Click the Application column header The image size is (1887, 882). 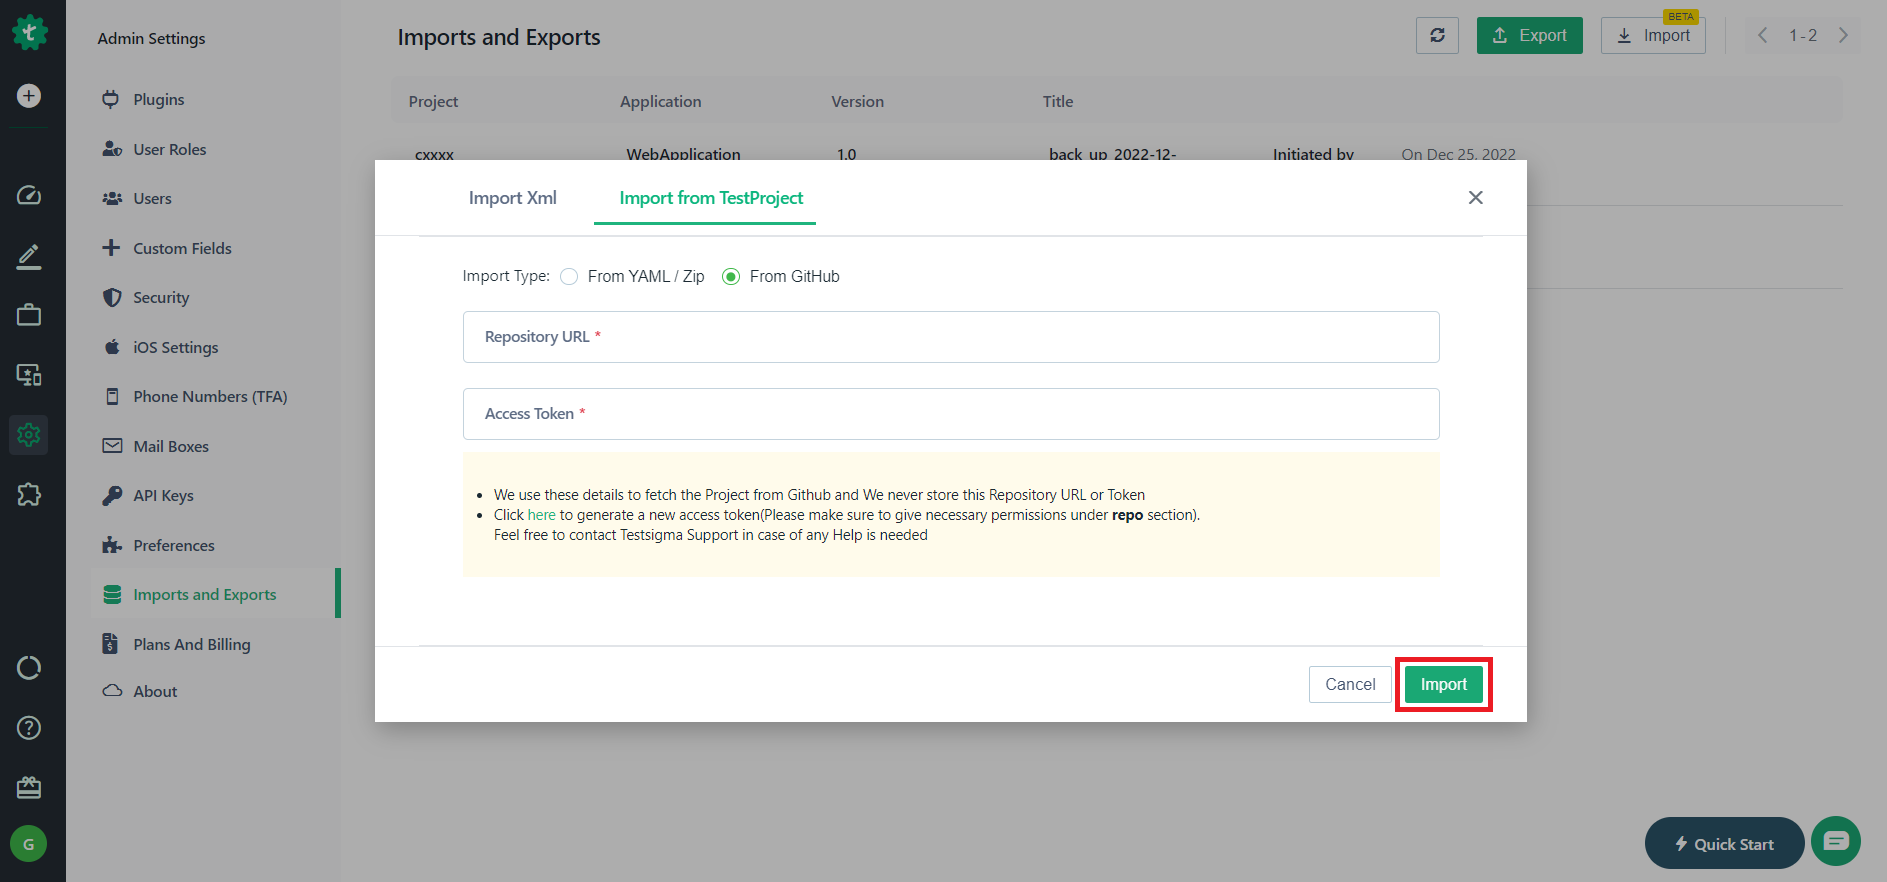click(660, 101)
